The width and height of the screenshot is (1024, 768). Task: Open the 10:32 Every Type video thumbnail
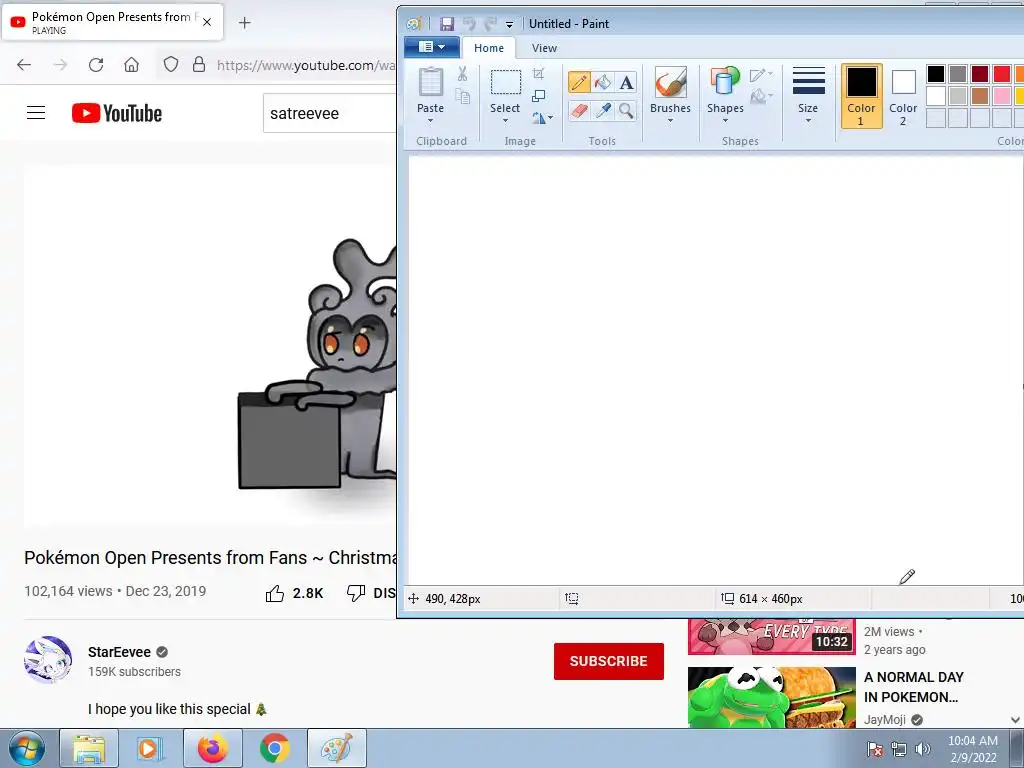(771, 637)
